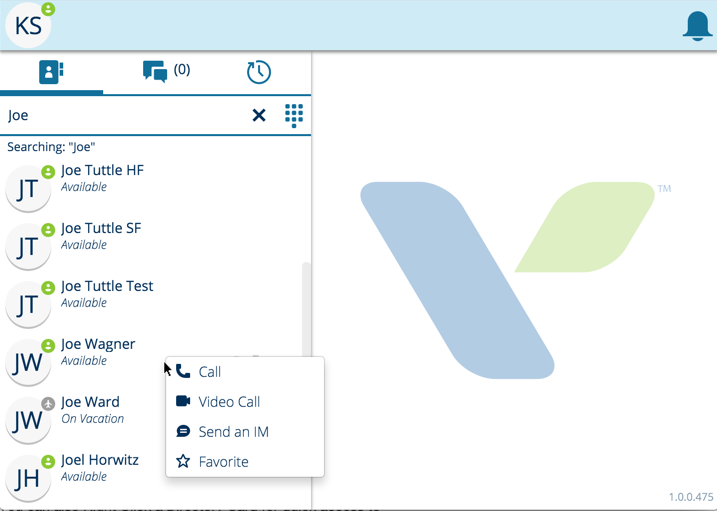Image resolution: width=717 pixels, height=512 pixels.
Task: Open contact Joe Wagner name
Action: point(98,344)
